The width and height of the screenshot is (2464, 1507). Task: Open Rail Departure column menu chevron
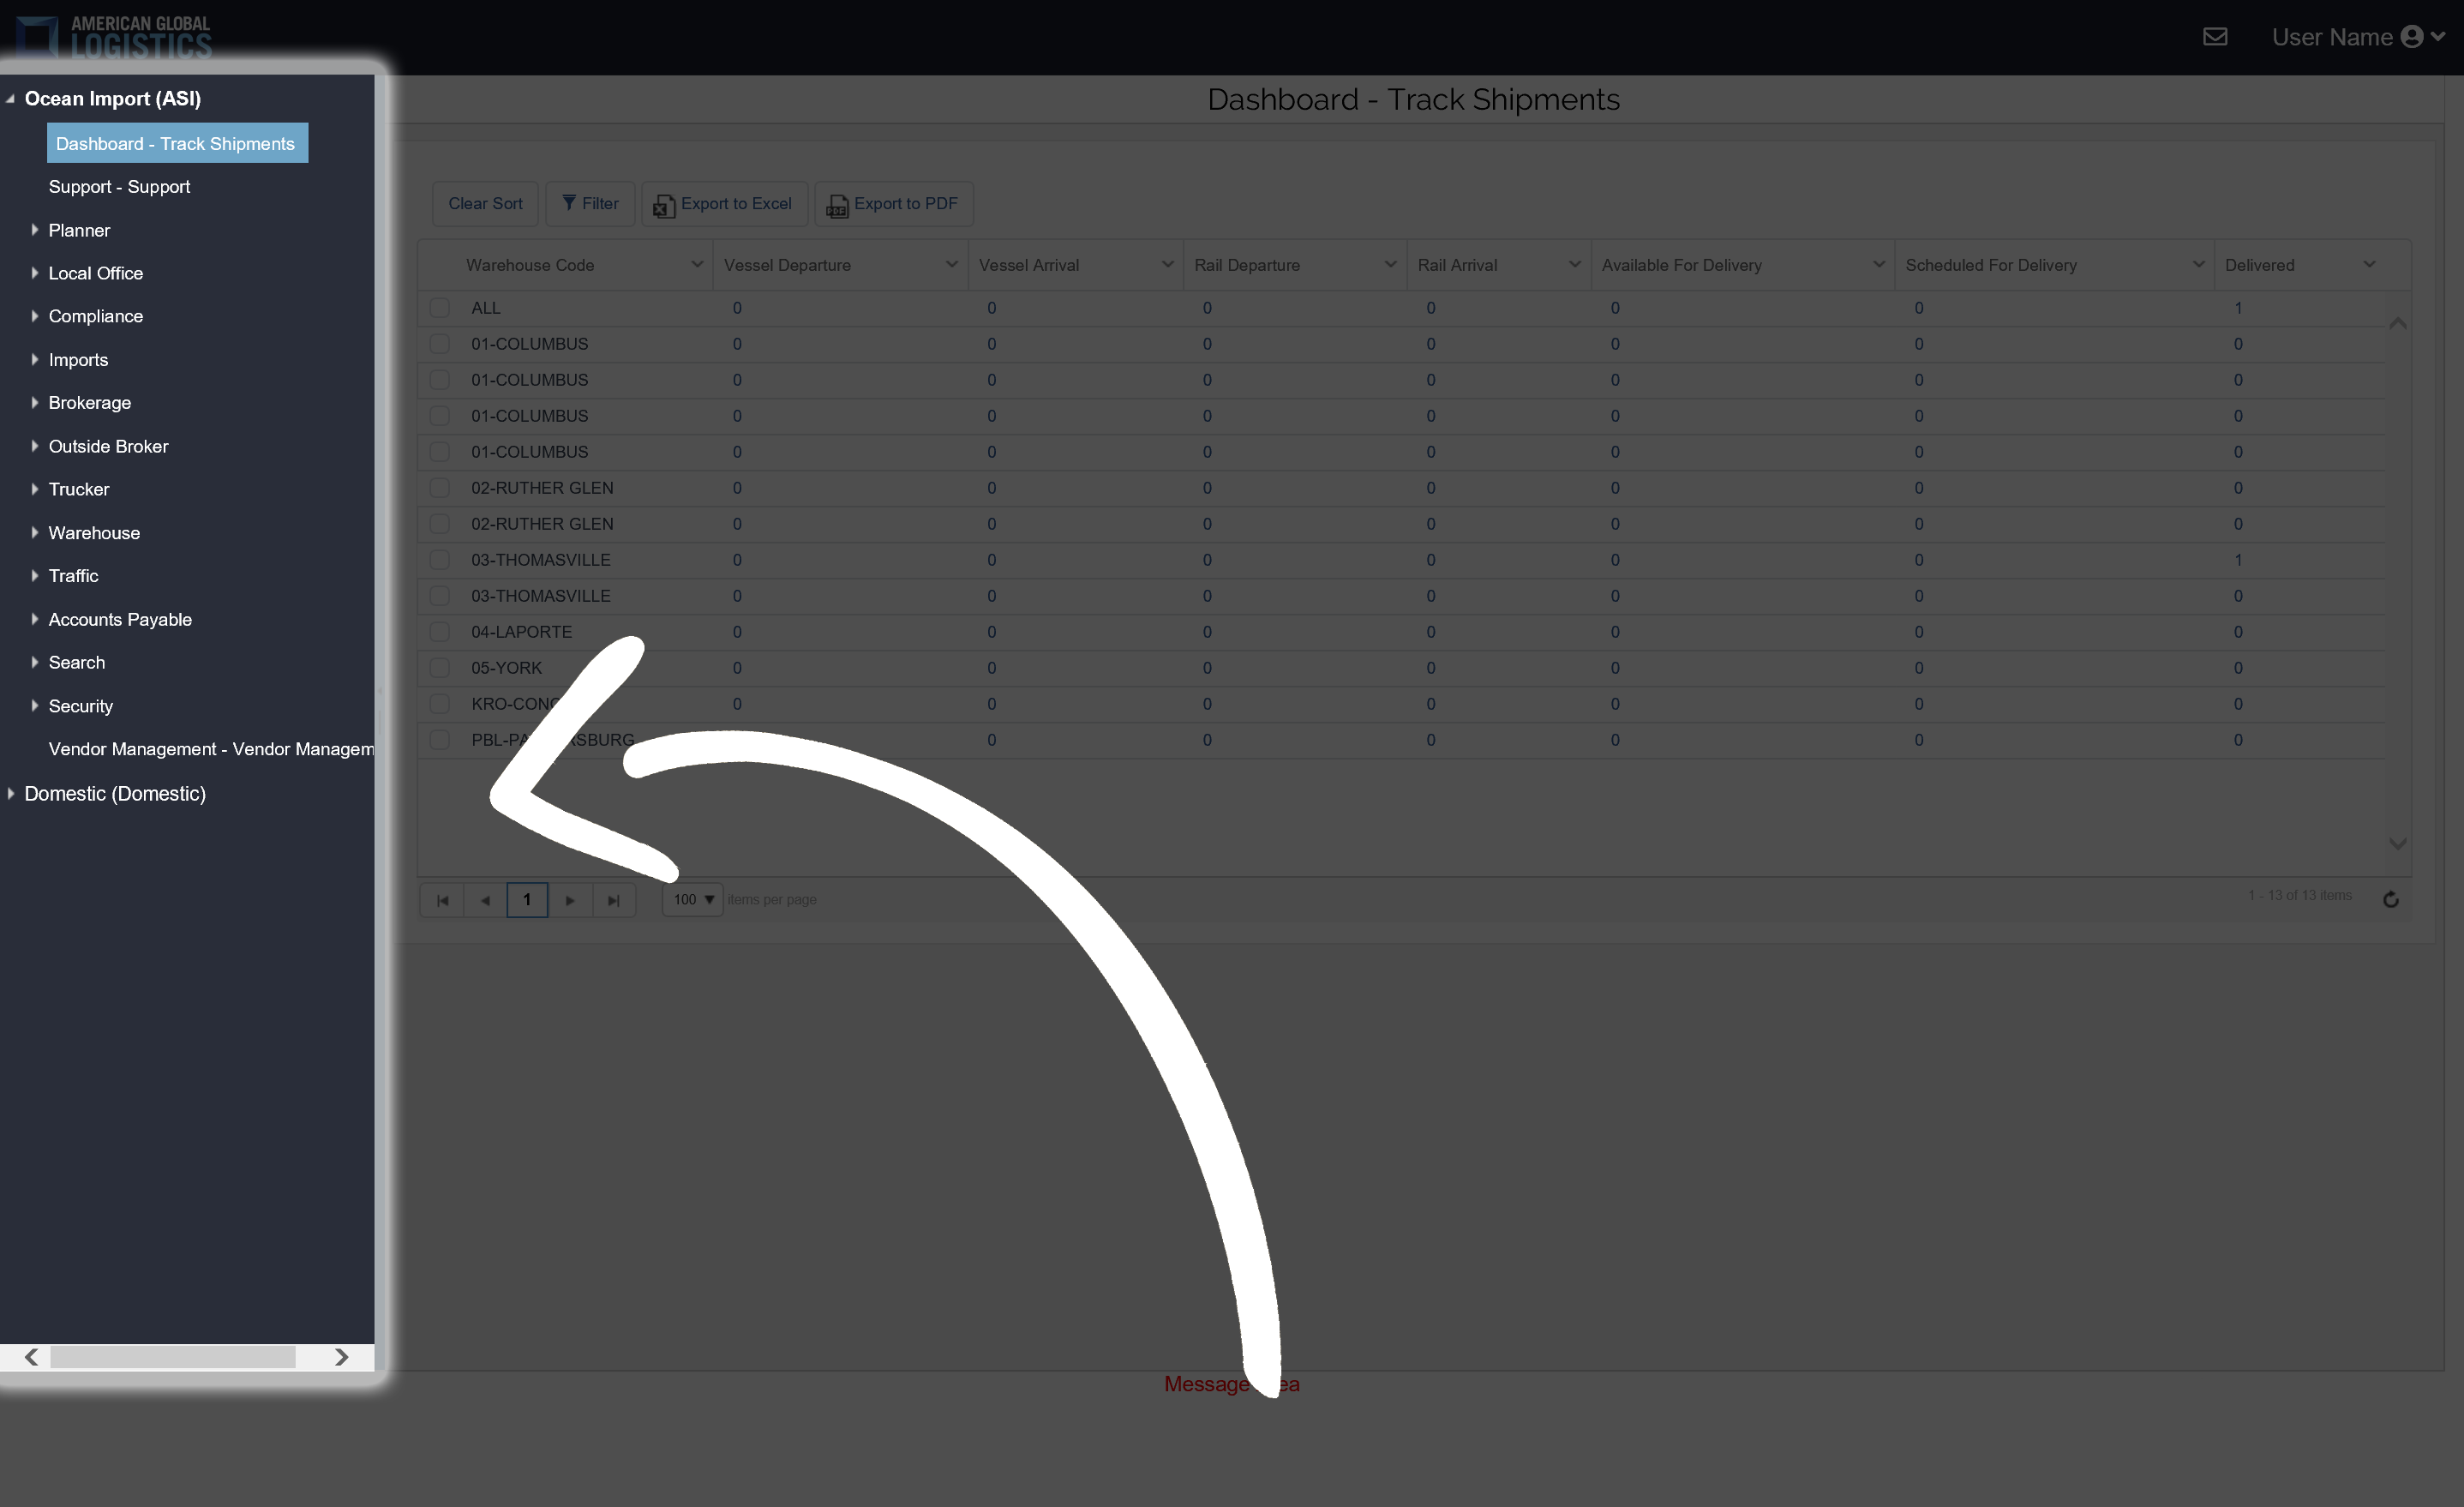tap(1390, 265)
